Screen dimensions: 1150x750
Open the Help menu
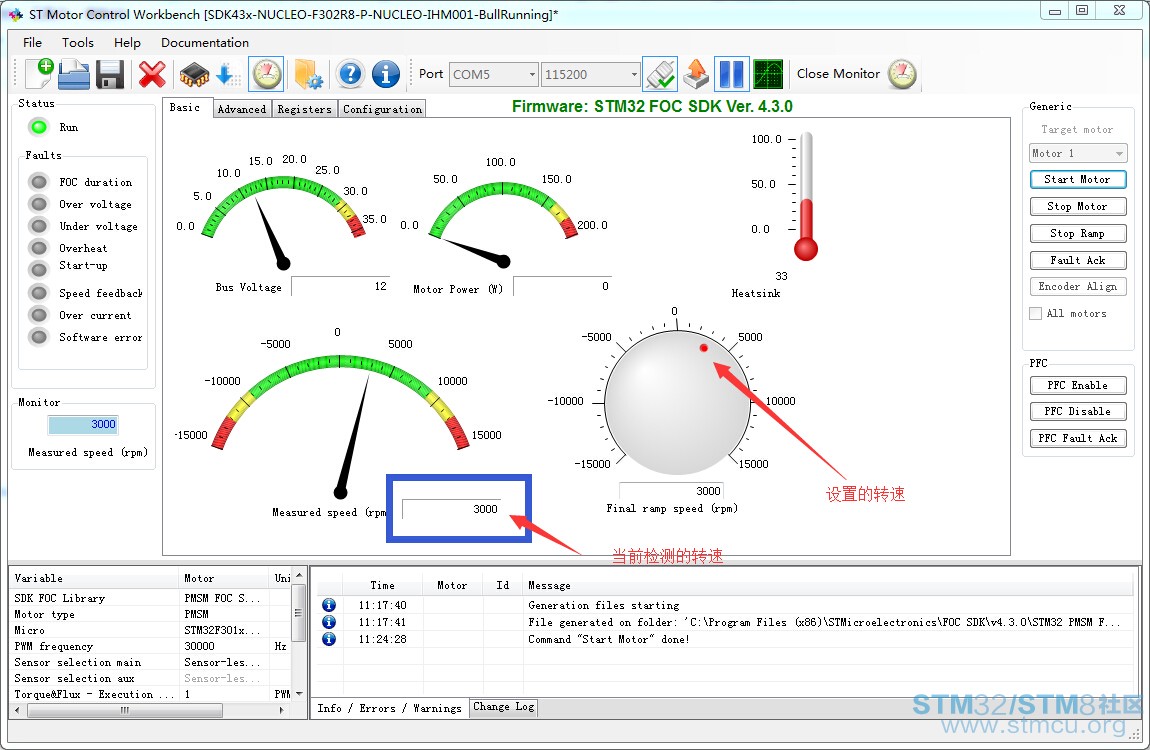point(127,43)
